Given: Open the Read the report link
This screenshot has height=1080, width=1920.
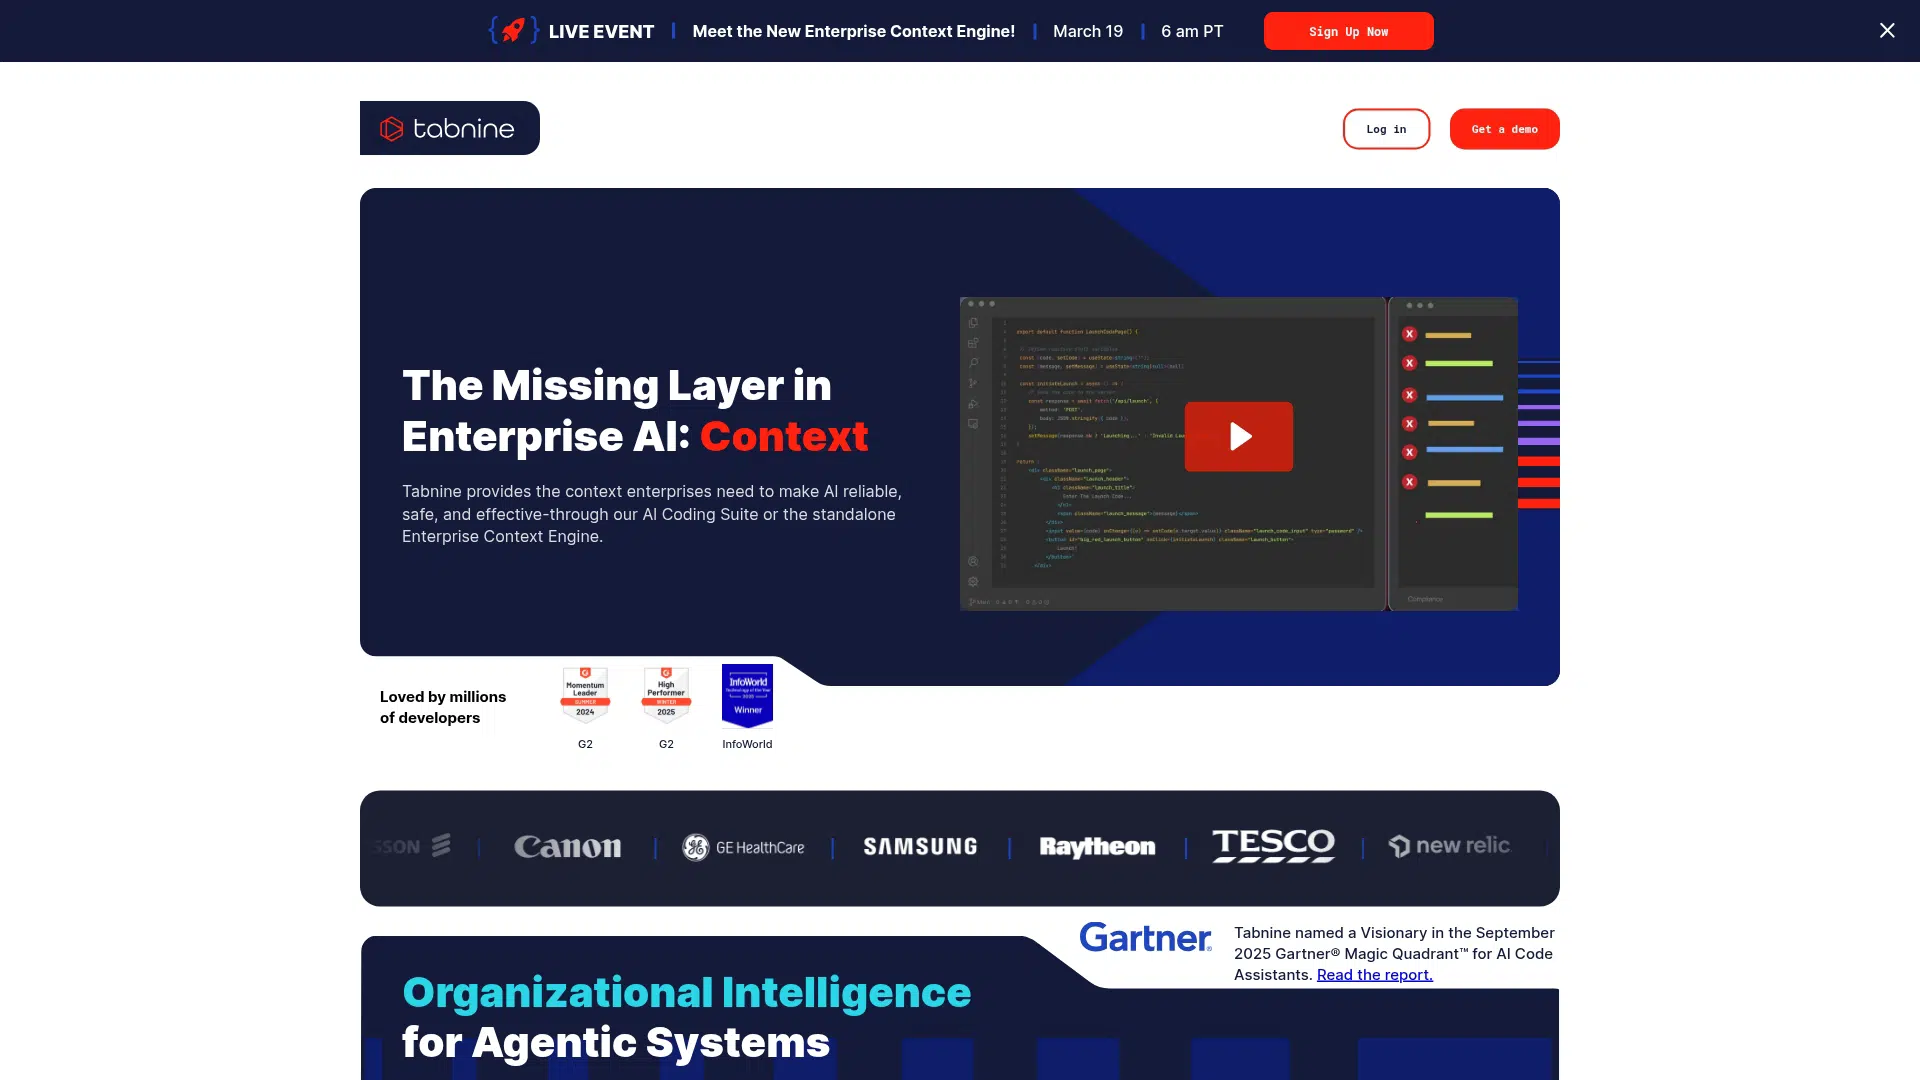Looking at the screenshot, I should (x=1374, y=975).
